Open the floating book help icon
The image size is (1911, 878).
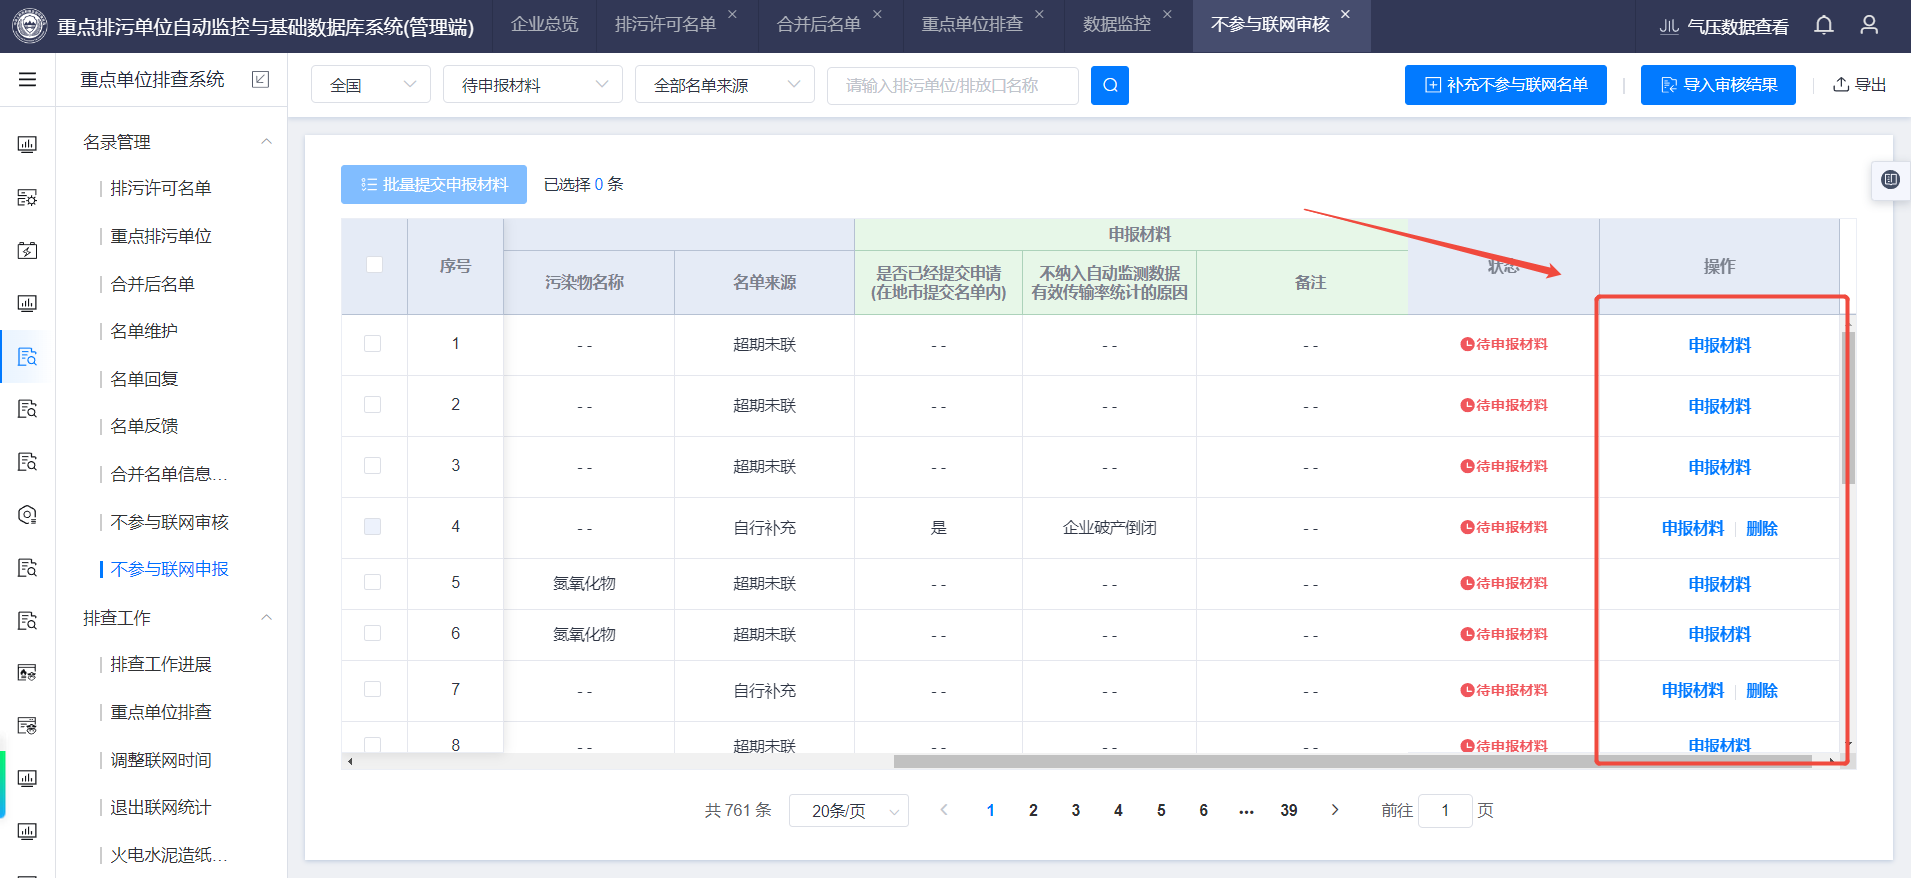(1890, 180)
